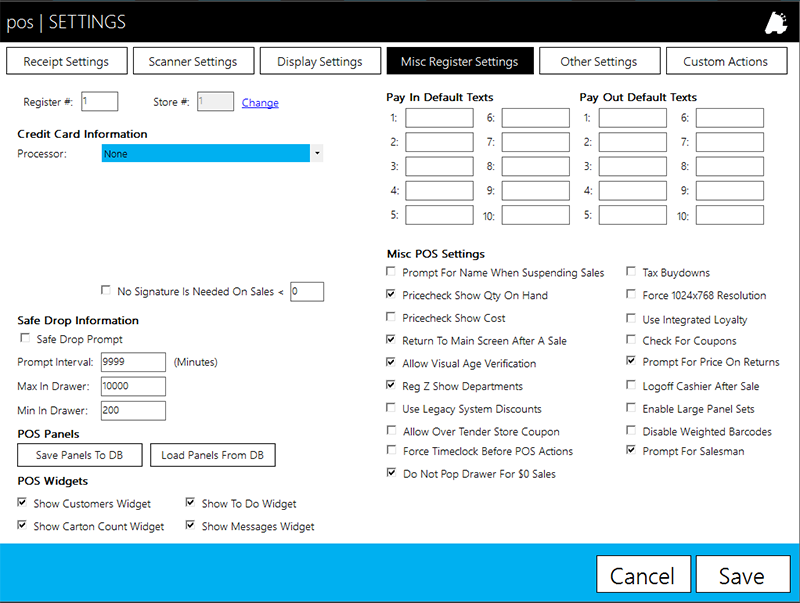Check Enable Large Panel Sets

point(631,408)
